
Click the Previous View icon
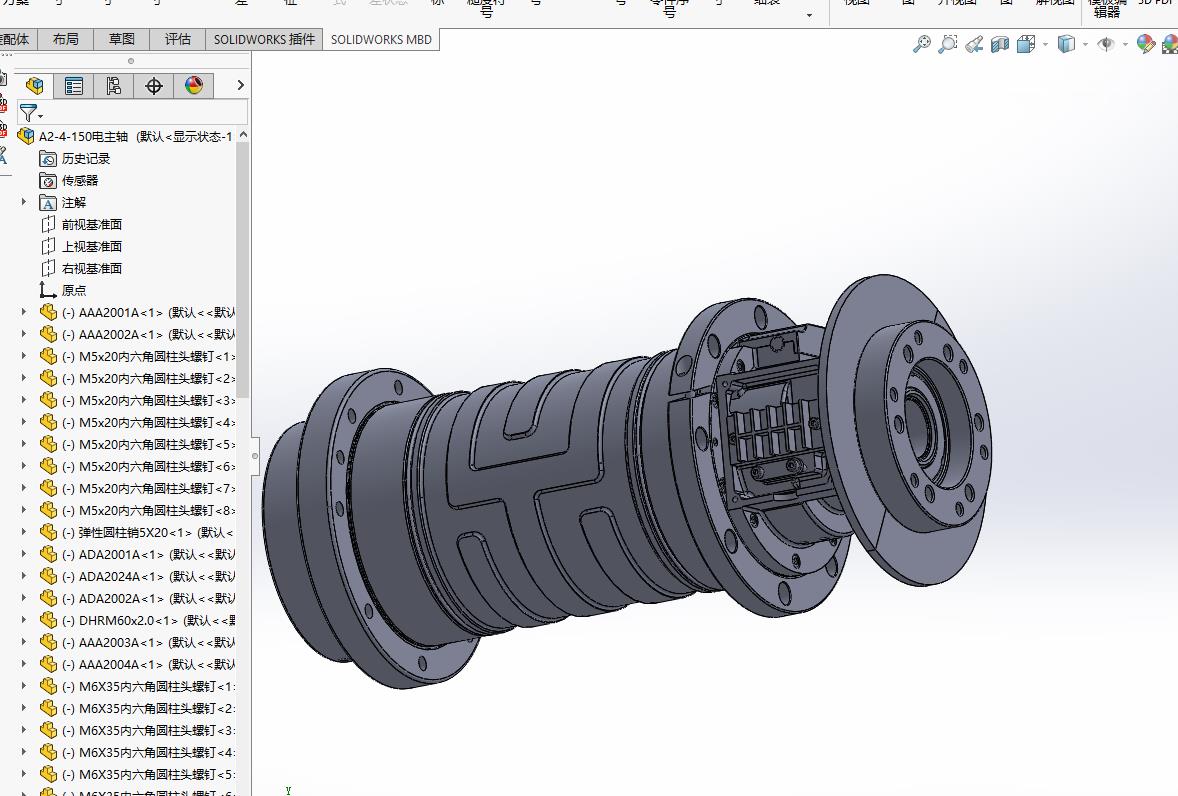coord(974,44)
